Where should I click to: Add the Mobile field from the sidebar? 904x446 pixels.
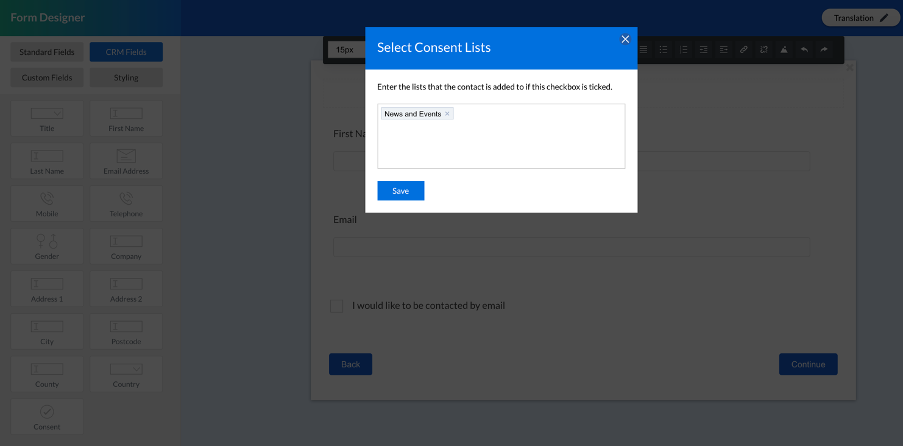coord(47,204)
